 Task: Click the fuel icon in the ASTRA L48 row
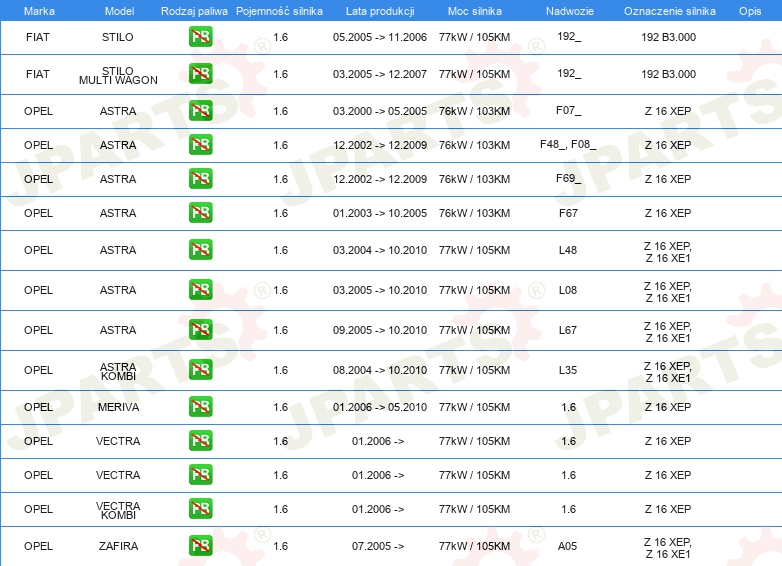point(200,249)
